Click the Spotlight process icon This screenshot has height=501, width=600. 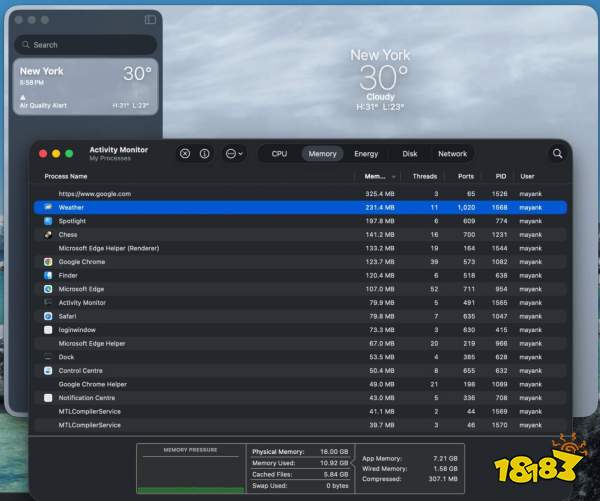point(48,221)
